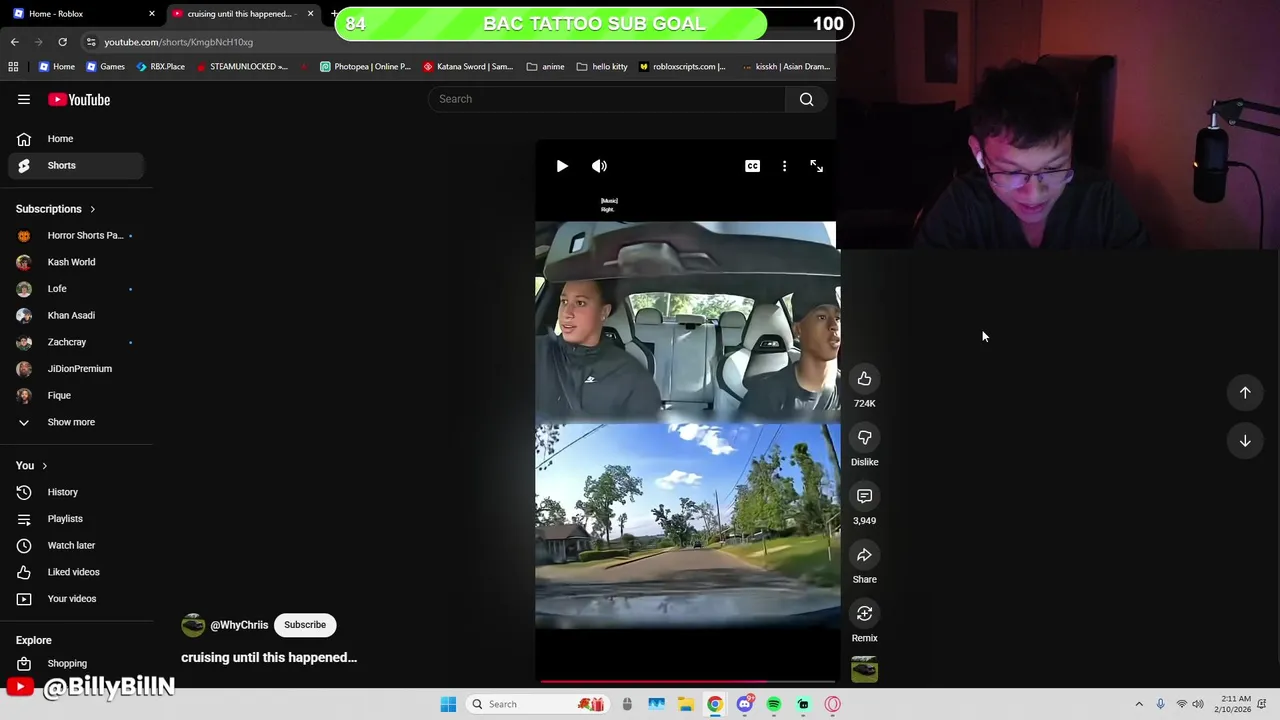Viewport: 1280px width, 720px height.
Task: Open the Khan Asadi subscription
Action: pos(76,315)
